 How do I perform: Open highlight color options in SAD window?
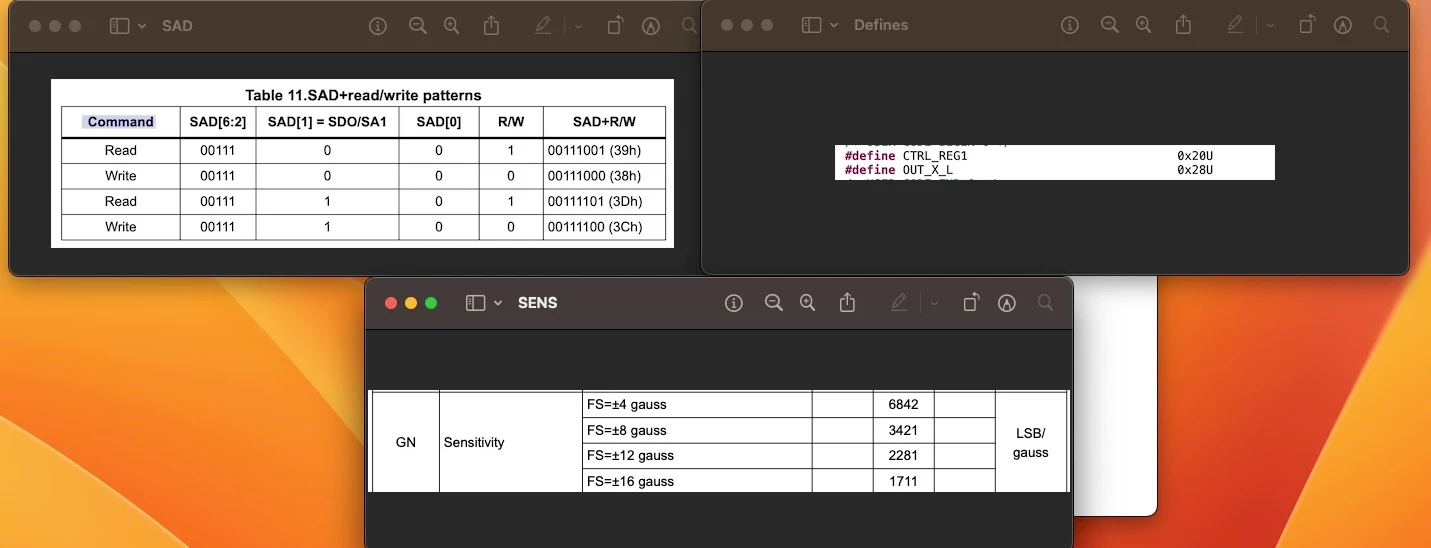coord(578,26)
